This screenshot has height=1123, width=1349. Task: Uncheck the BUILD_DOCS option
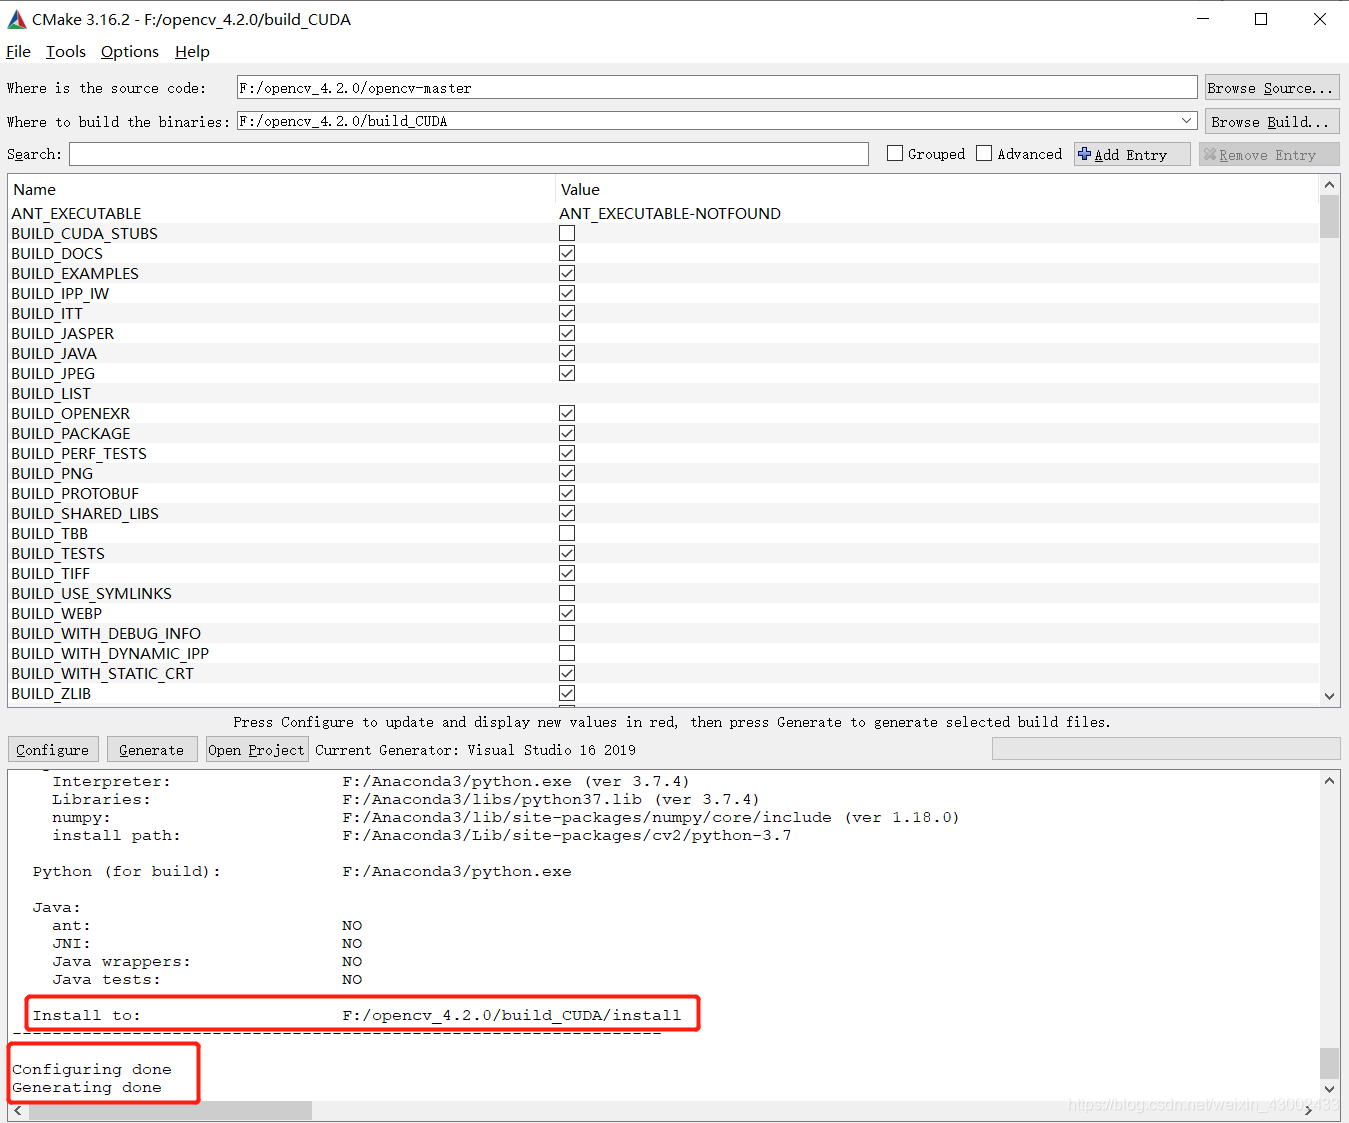click(x=567, y=253)
